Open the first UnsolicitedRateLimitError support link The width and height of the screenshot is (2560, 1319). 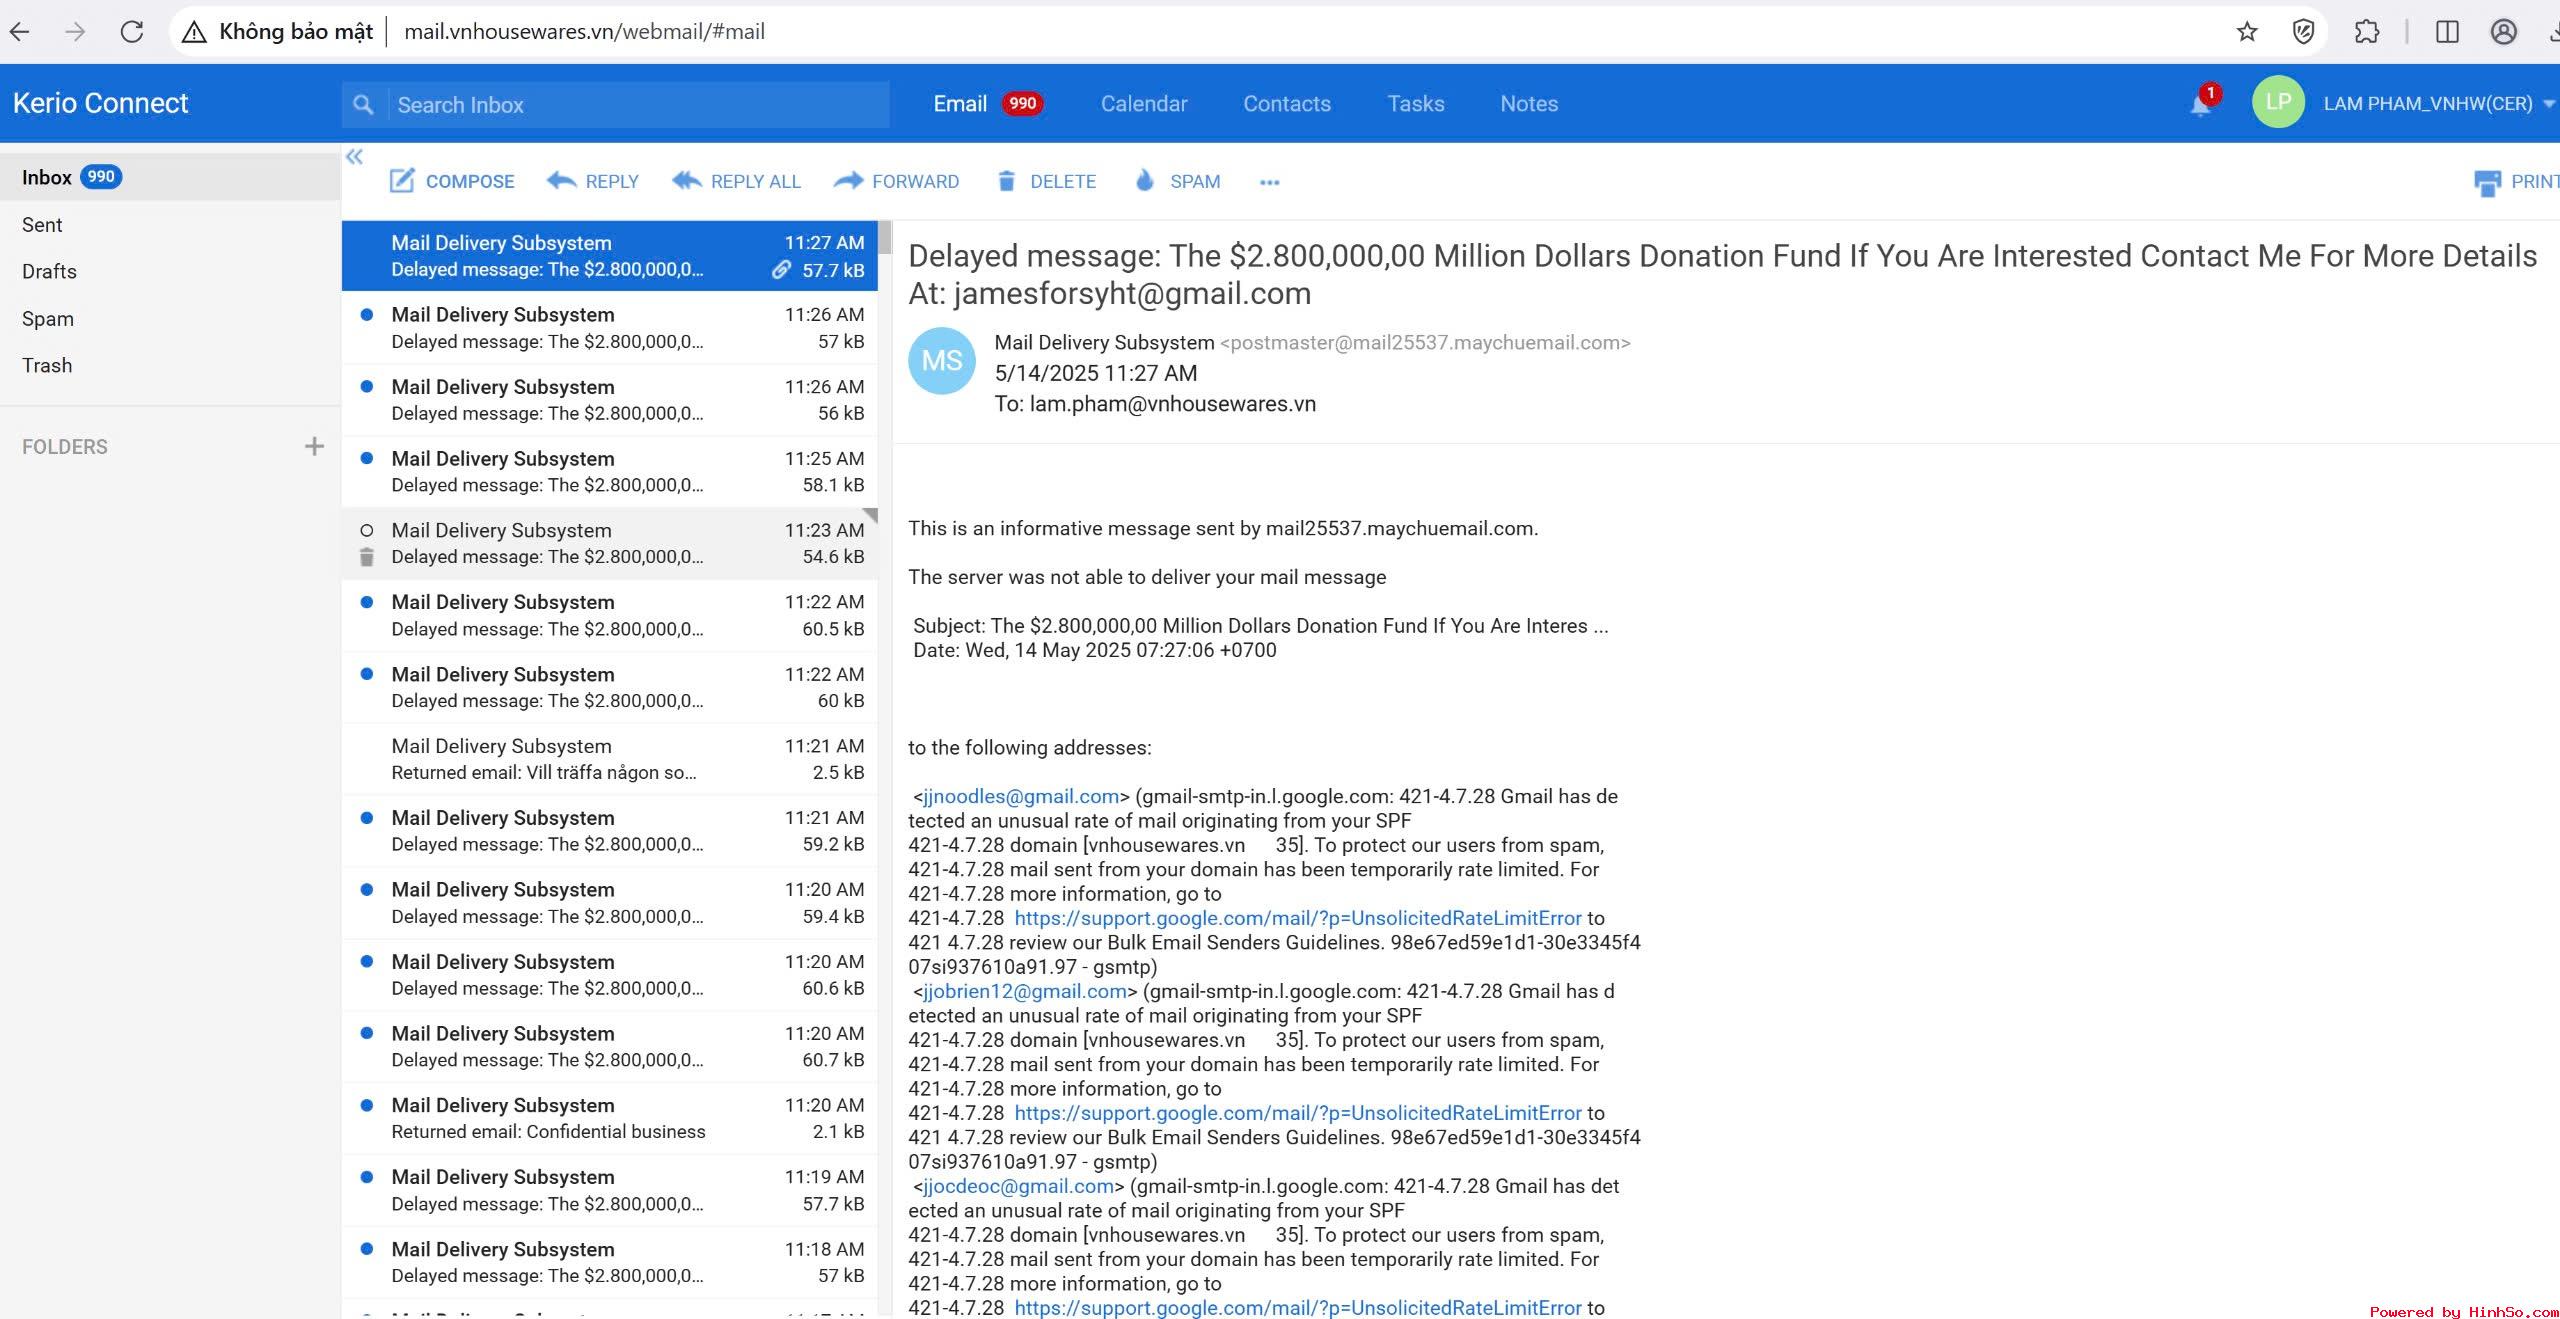tap(1298, 918)
